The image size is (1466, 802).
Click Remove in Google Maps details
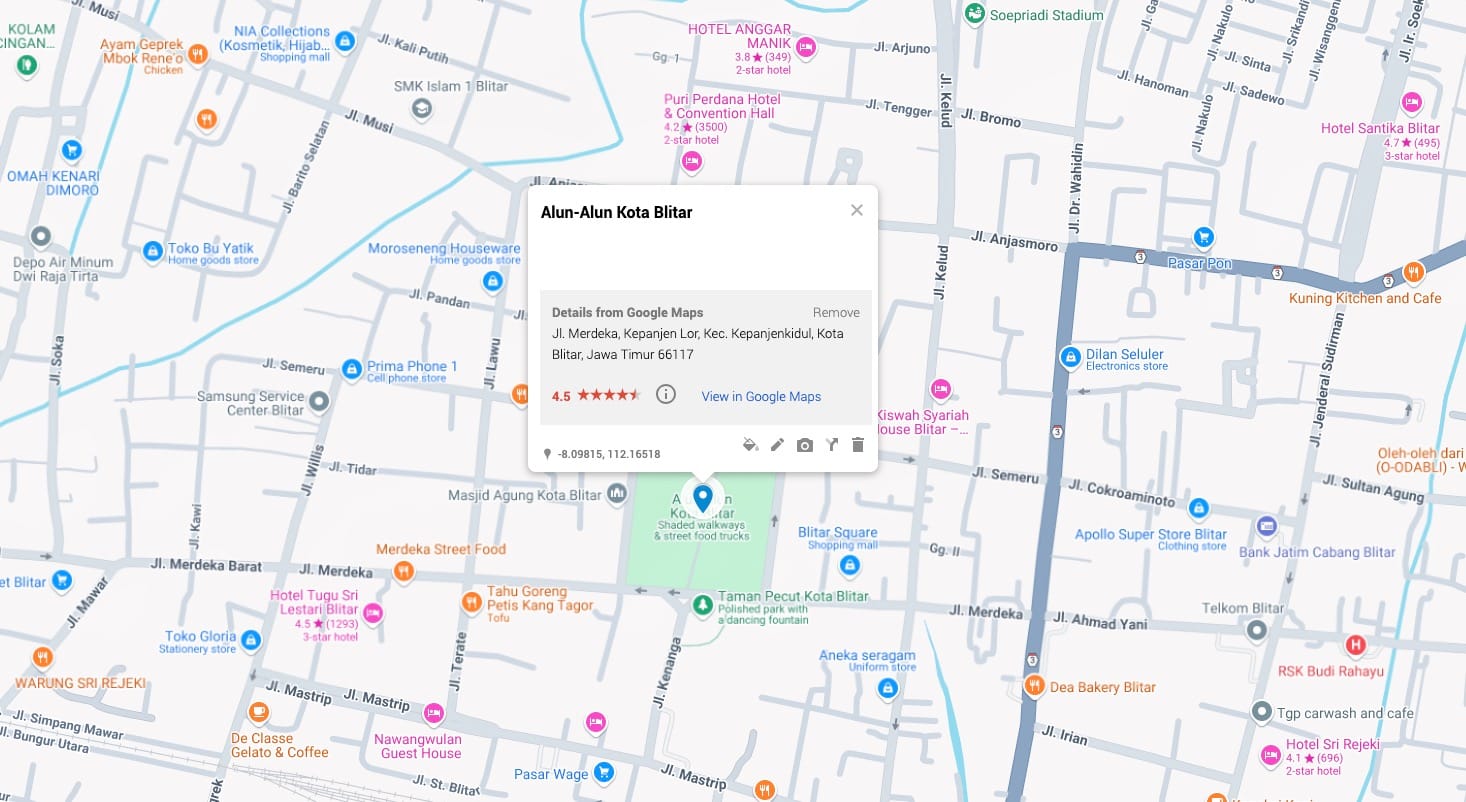(836, 312)
